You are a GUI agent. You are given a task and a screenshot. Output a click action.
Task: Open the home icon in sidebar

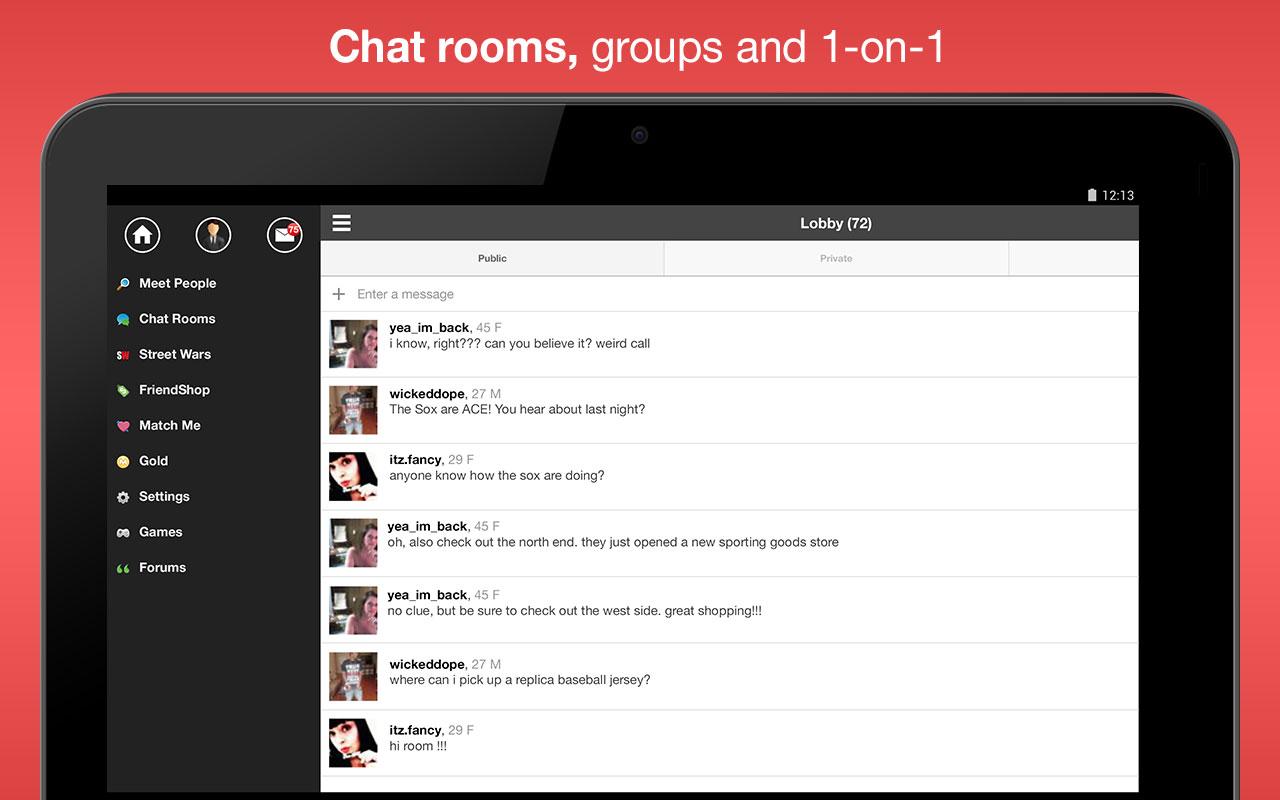[142, 235]
